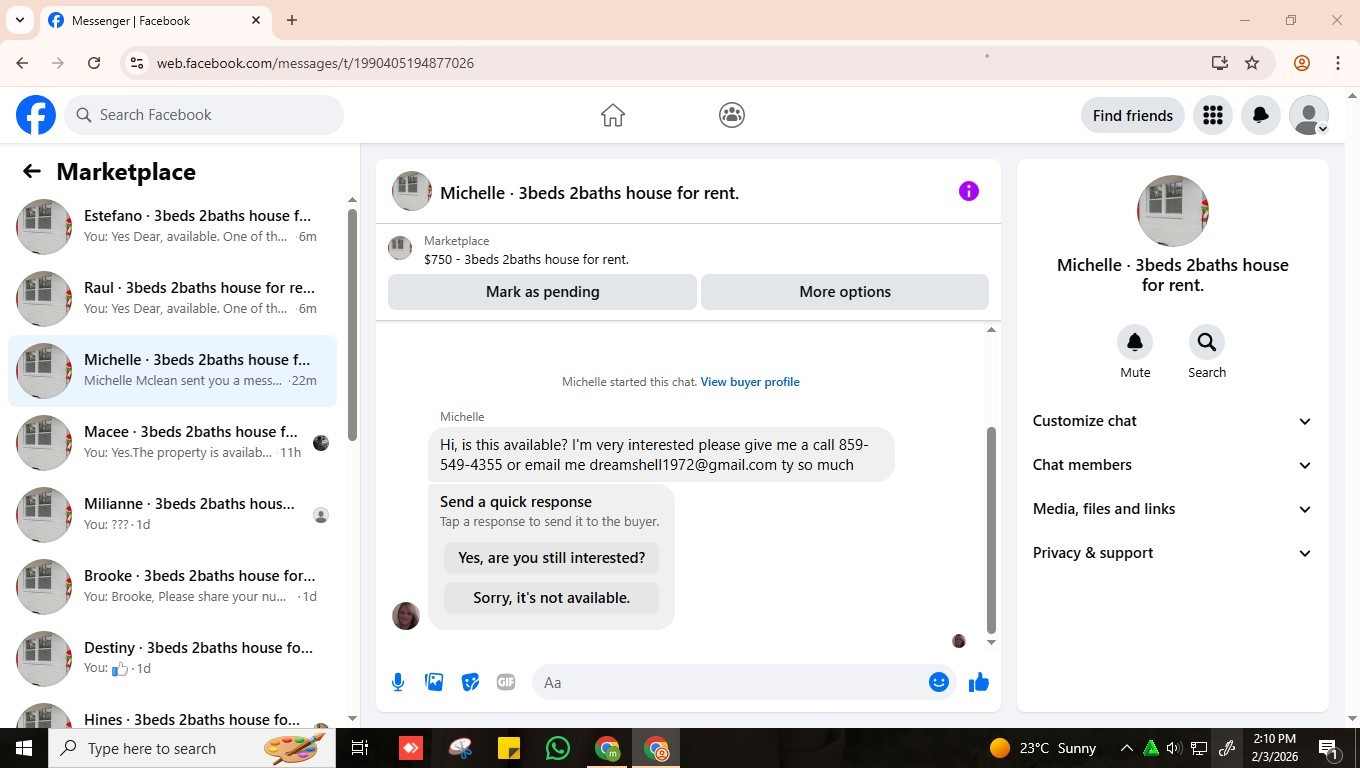Show hidden system tray icons
Image resolution: width=1360 pixels, height=768 pixels.
[1126, 748]
